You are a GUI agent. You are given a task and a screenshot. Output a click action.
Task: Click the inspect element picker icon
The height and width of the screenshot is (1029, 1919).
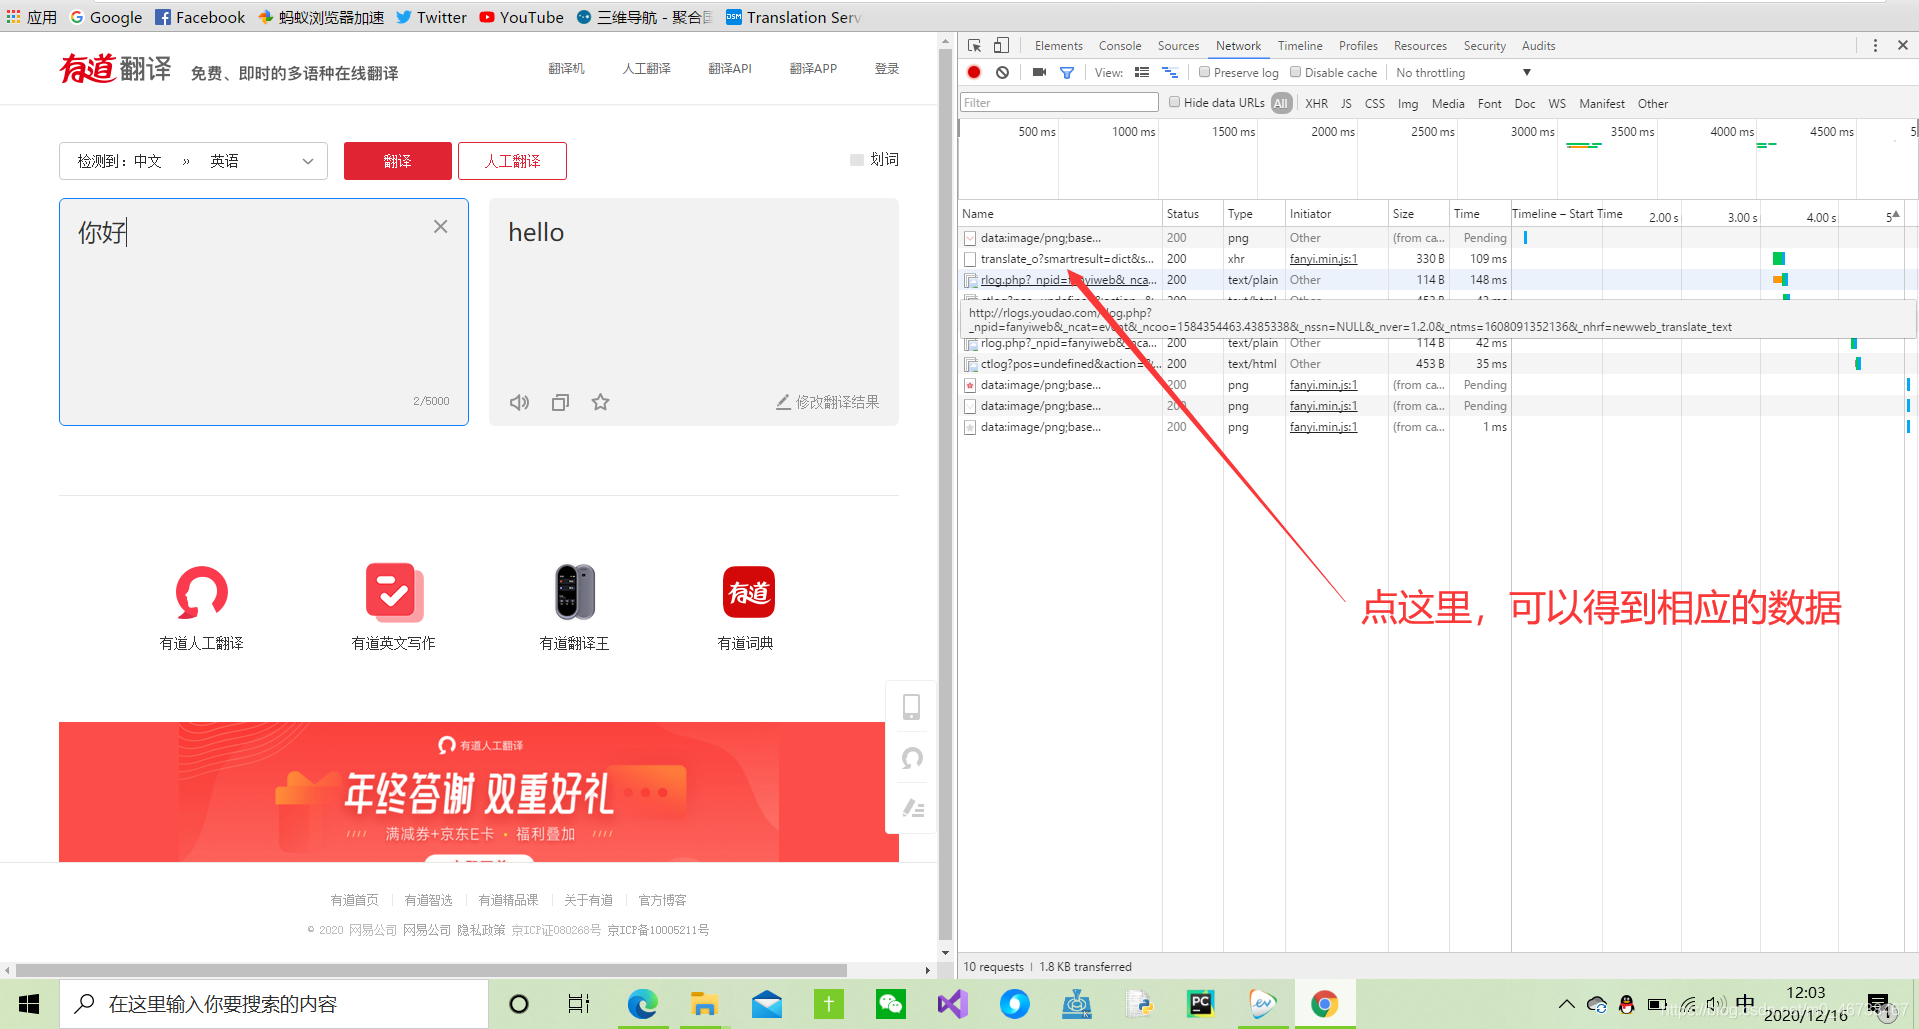[974, 46]
